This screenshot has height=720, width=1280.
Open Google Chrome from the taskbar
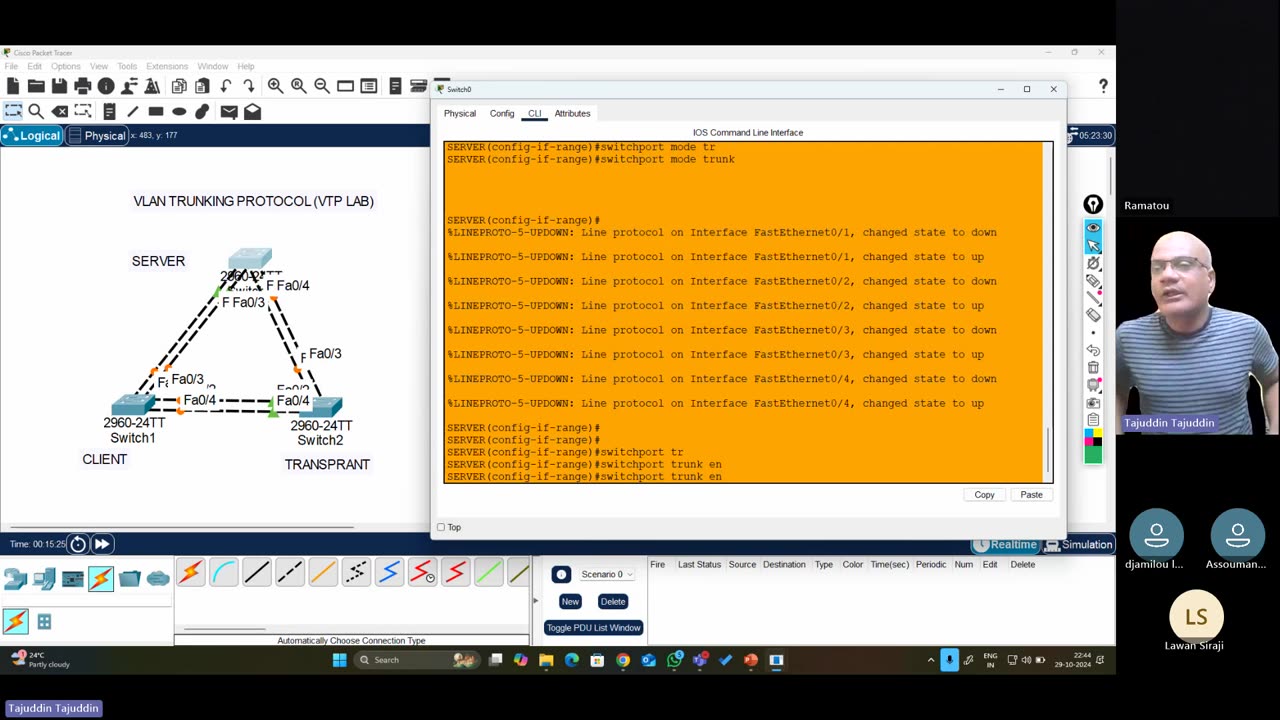click(623, 660)
